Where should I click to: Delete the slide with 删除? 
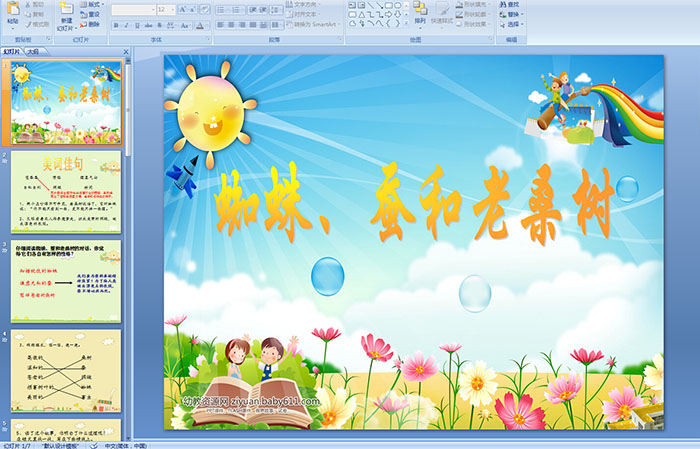[90, 24]
